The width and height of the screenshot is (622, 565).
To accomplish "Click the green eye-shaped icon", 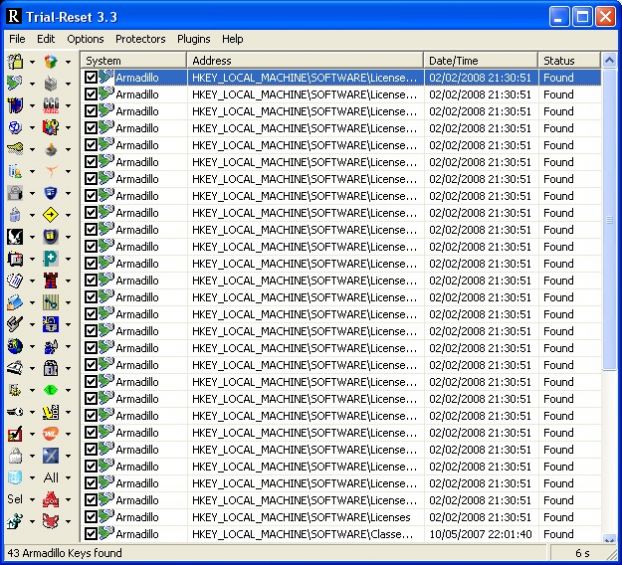I will pos(51,390).
